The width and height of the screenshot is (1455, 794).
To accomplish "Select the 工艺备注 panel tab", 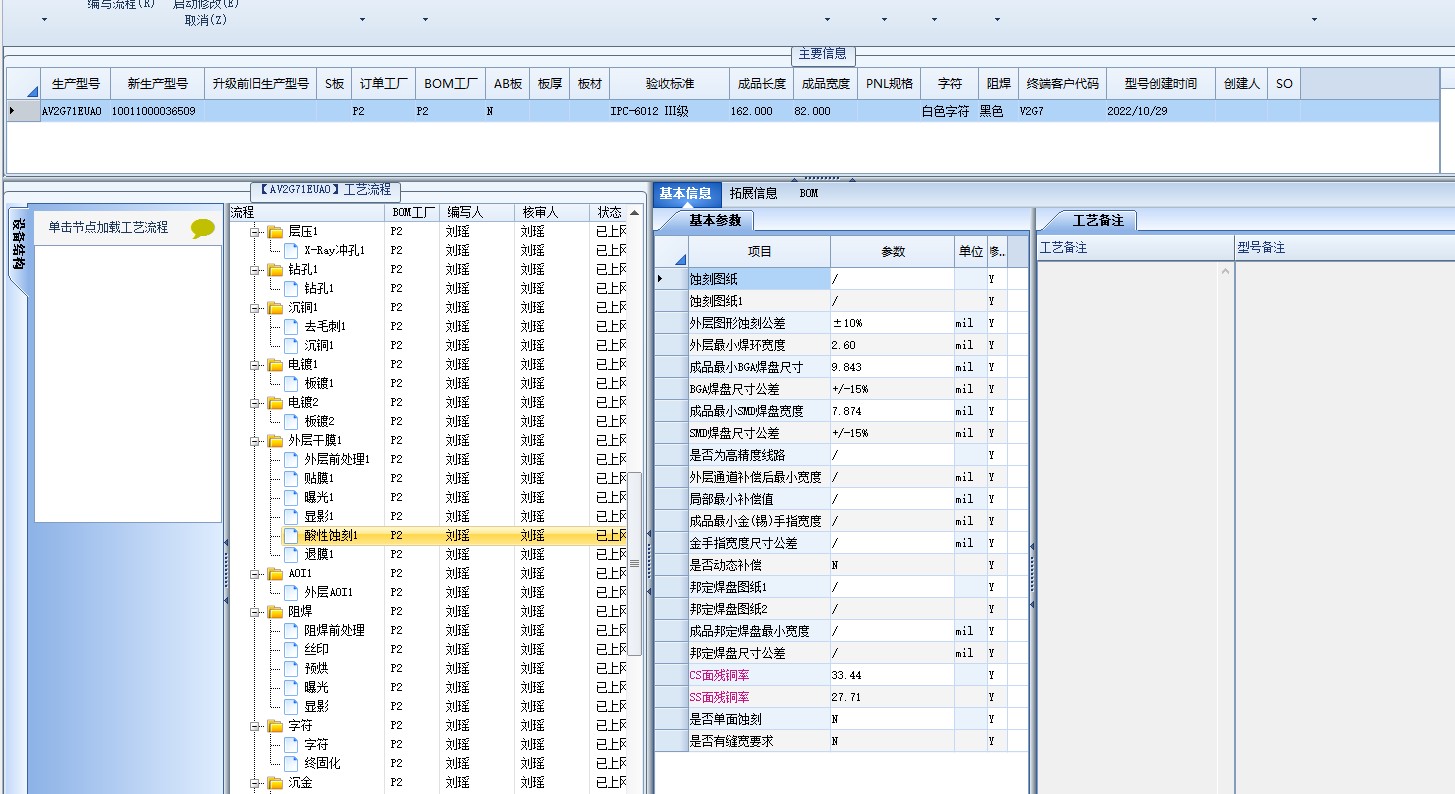I will click(1097, 220).
